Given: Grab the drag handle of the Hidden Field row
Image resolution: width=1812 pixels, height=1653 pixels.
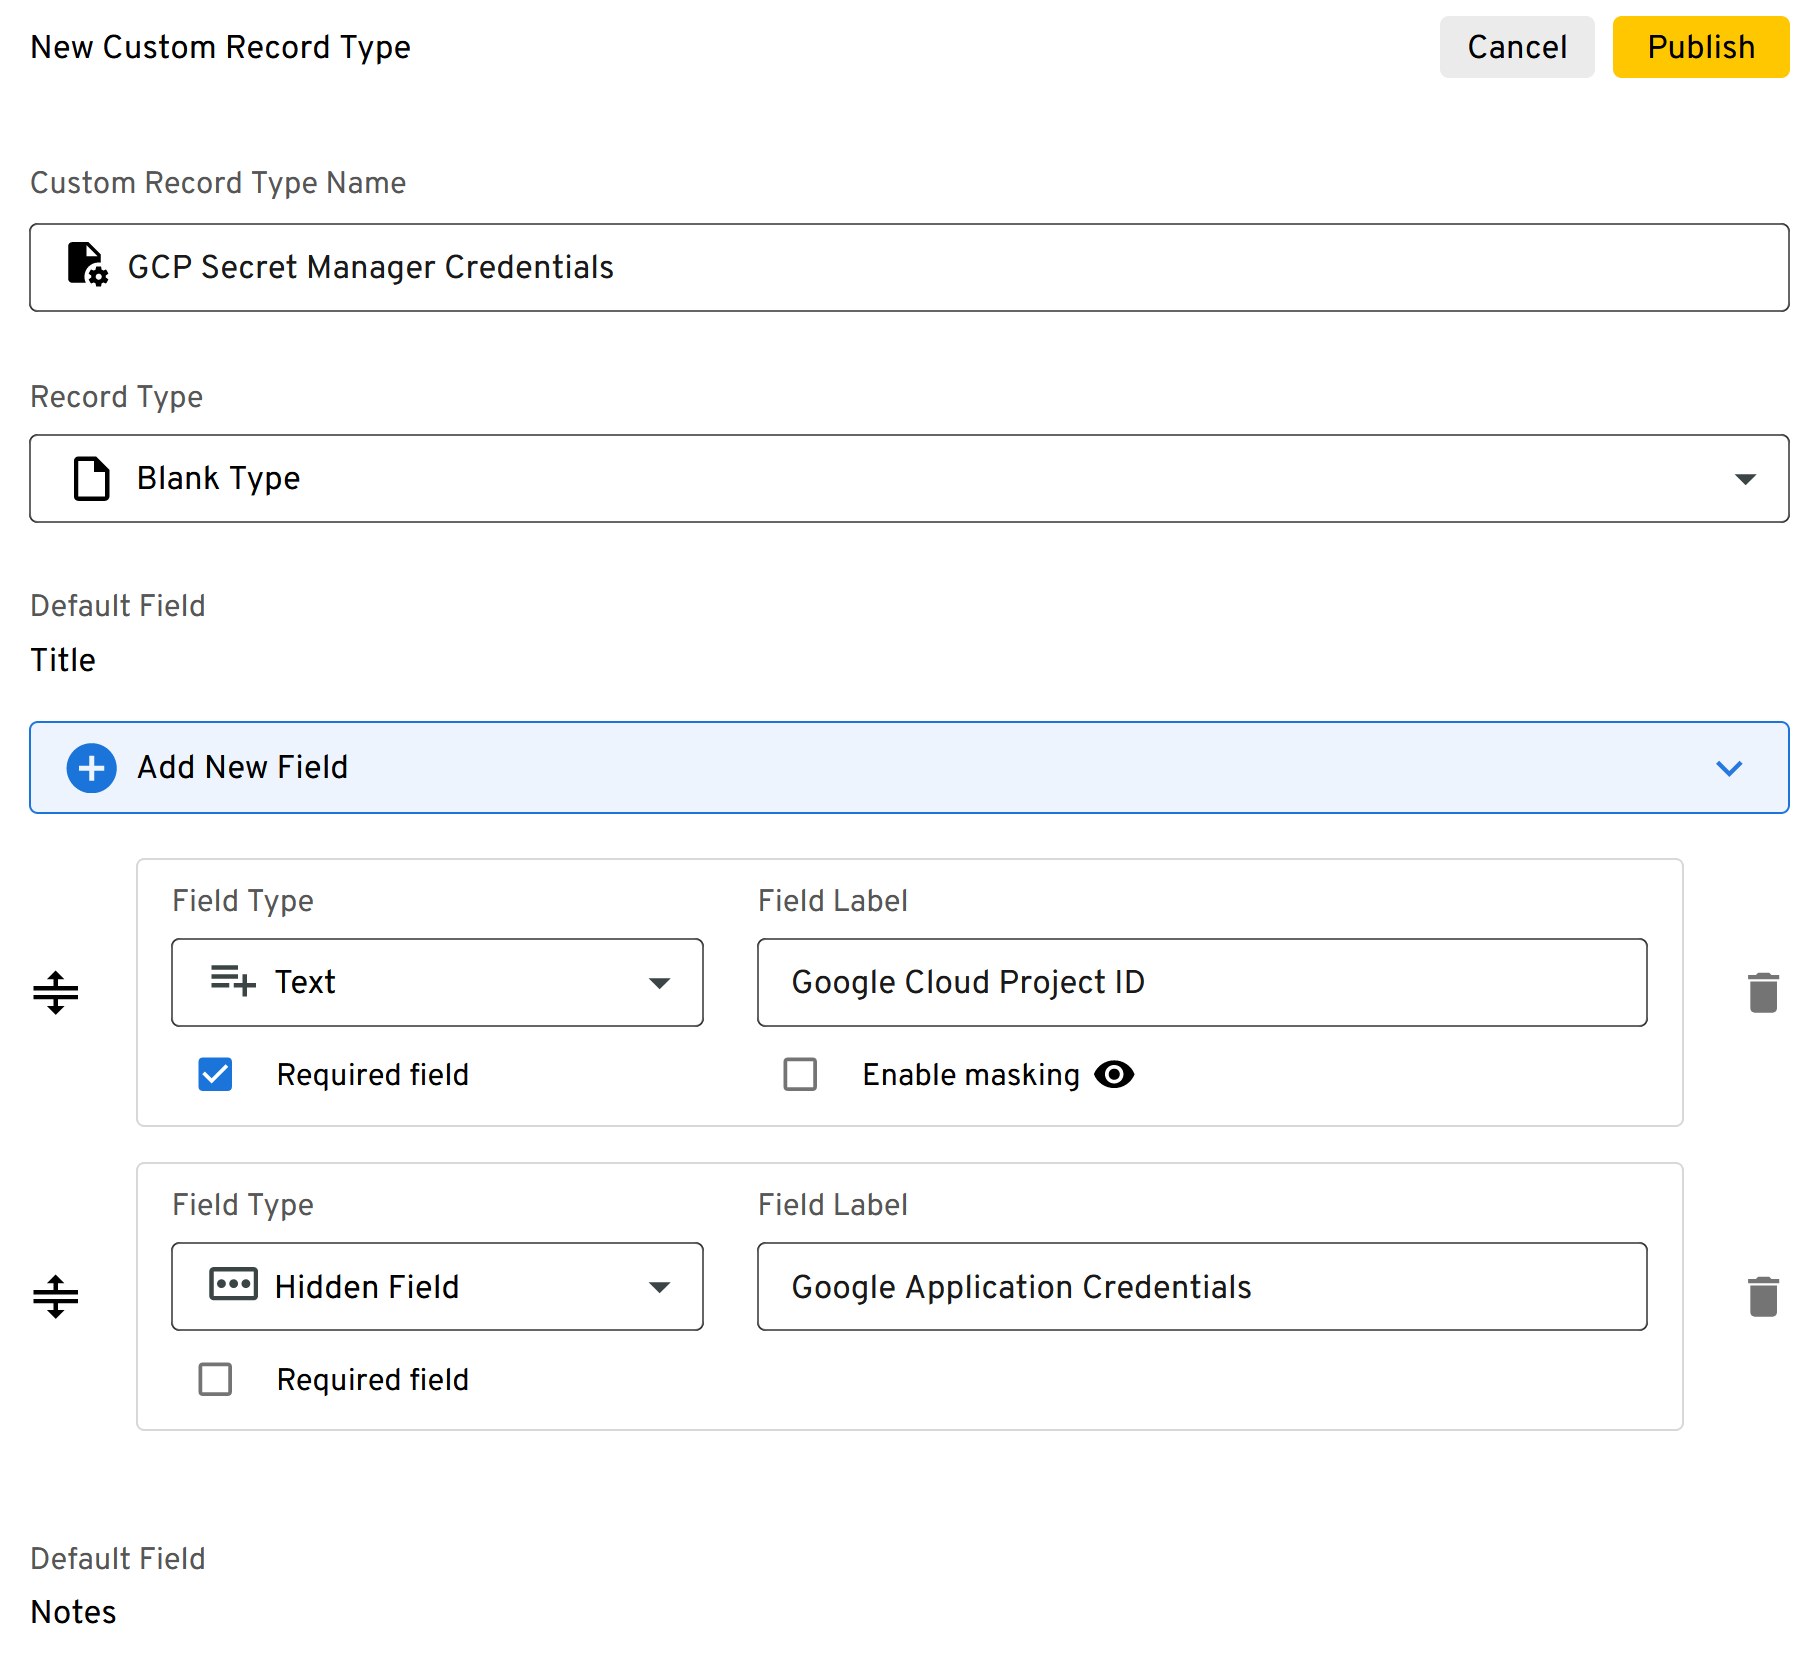Looking at the screenshot, I should tap(57, 1296).
